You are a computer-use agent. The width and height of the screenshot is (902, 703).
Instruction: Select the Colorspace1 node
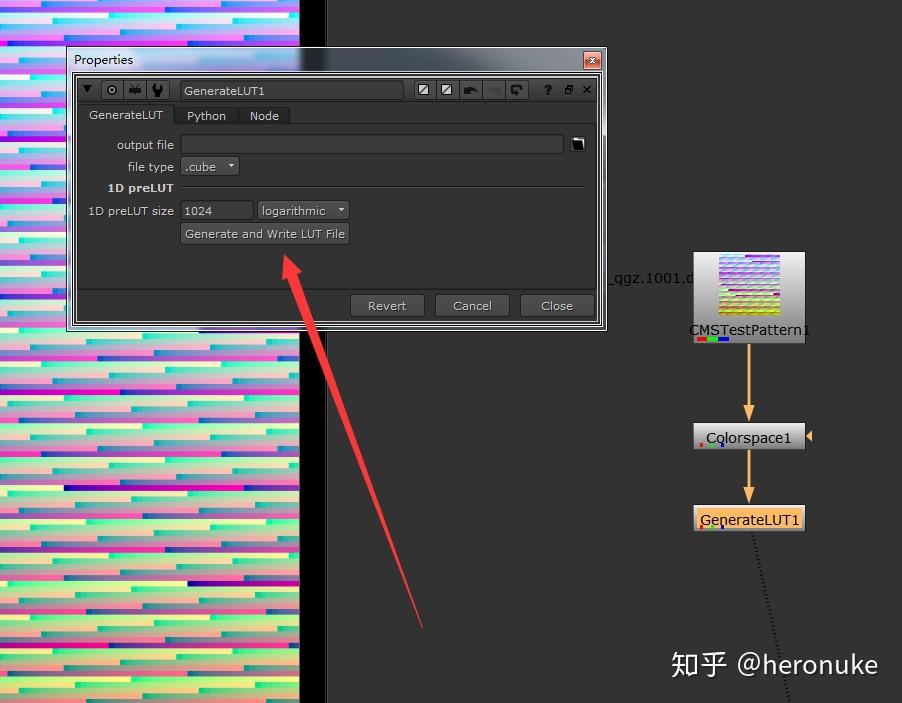click(x=748, y=437)
